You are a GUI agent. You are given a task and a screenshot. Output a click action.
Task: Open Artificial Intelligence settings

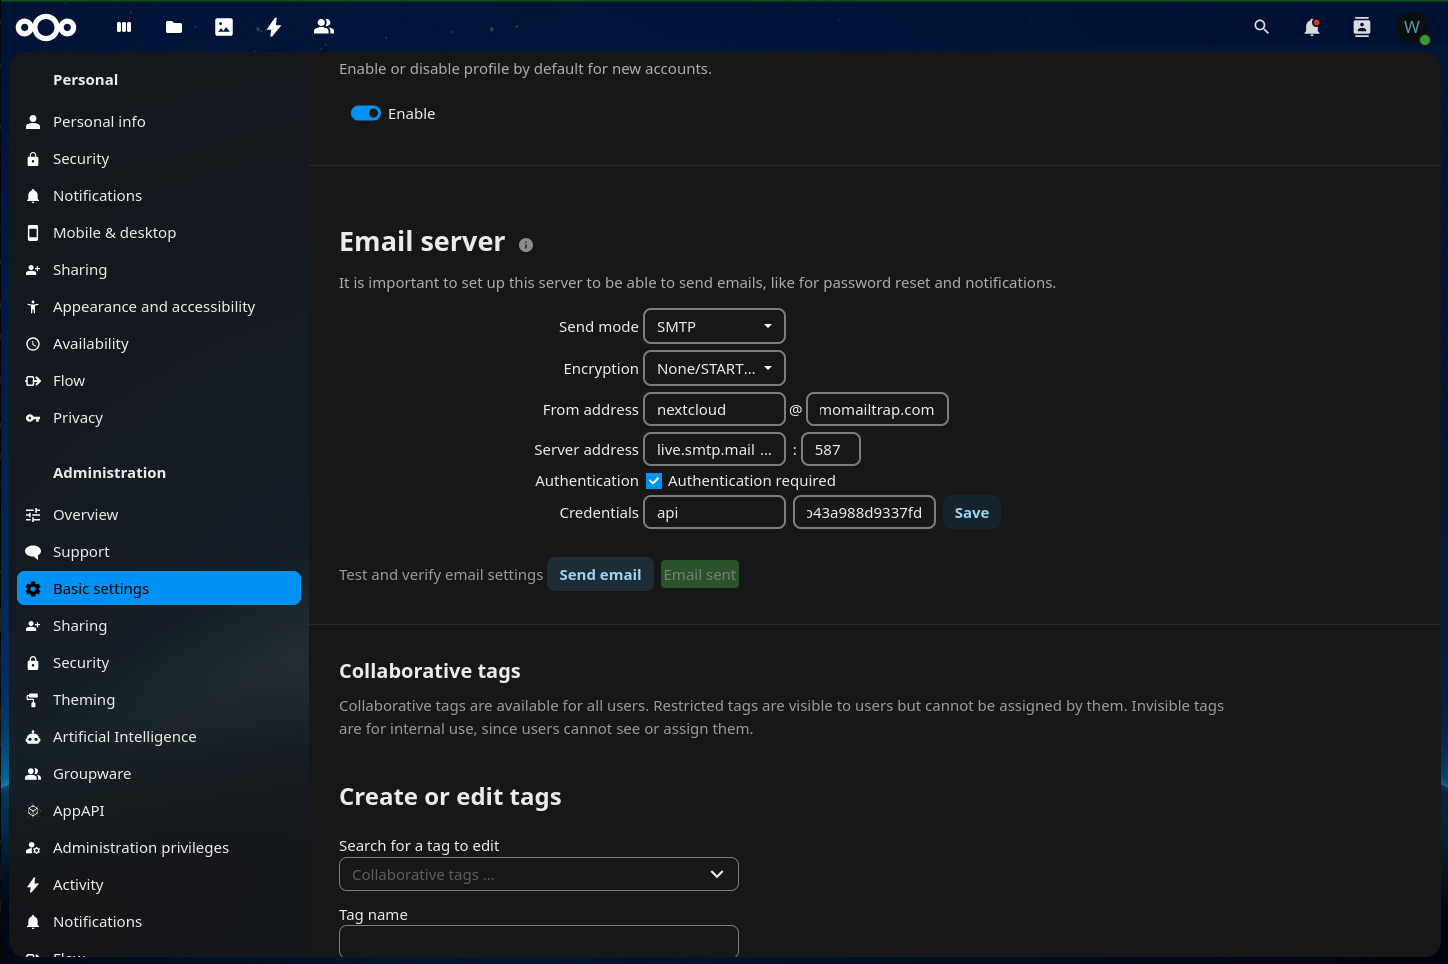tap(124, 737)
